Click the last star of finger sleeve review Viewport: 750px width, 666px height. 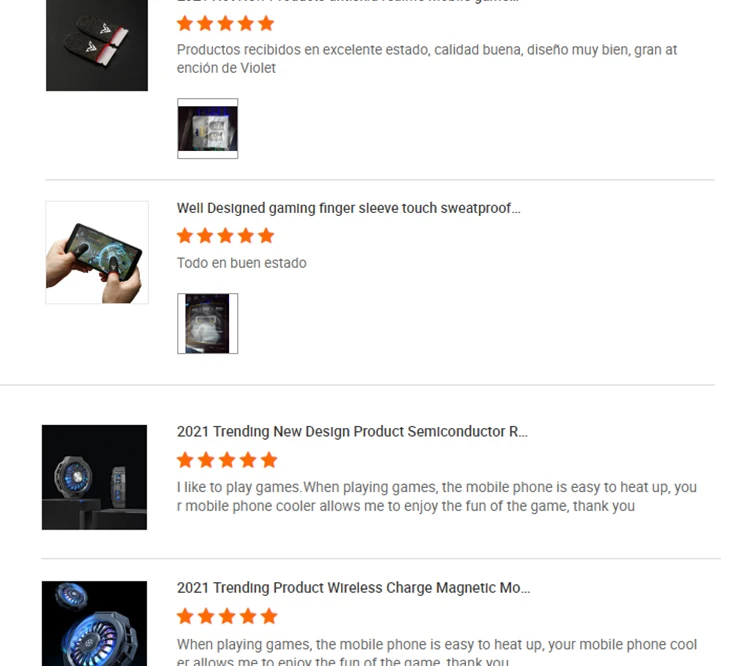(266, 235)
